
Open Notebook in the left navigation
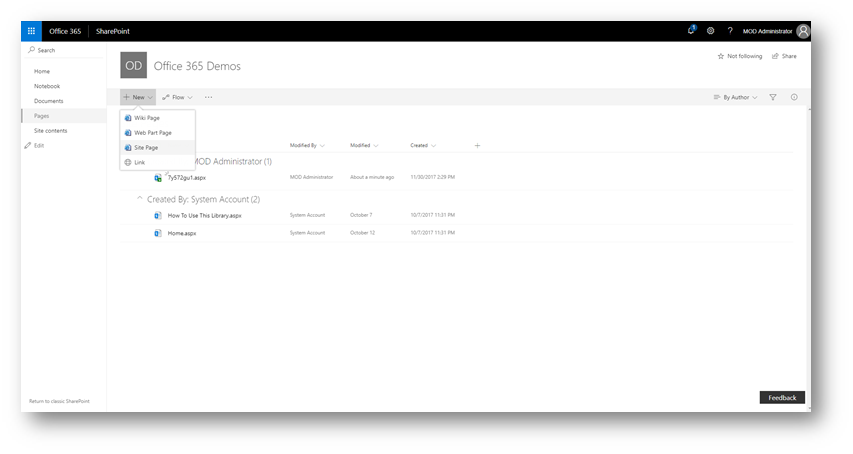click(47, 86)
